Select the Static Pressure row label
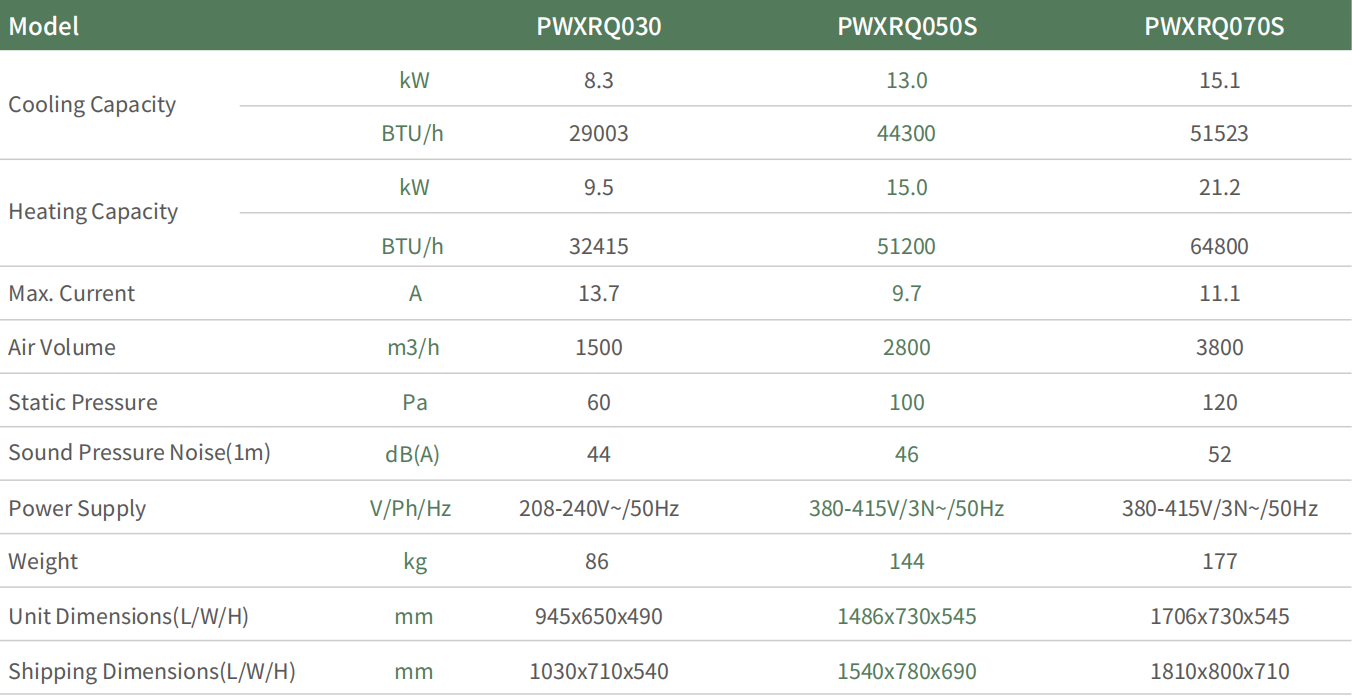Image resolution: width=1352 pixels, height=698 pixels. click(83, 402)
